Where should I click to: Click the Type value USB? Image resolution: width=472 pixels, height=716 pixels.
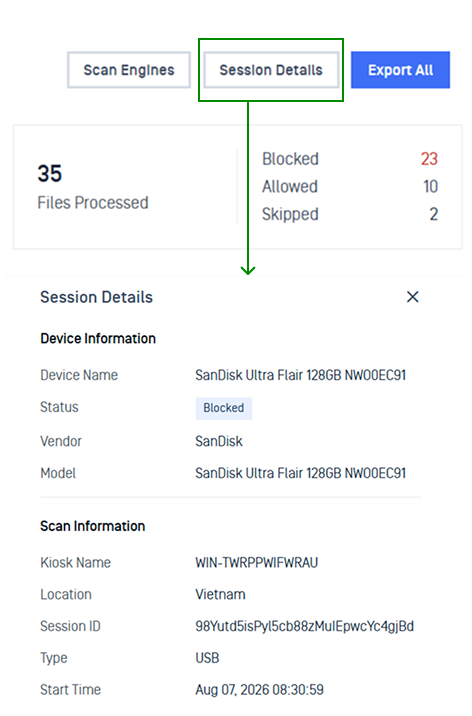coord(207,658)
